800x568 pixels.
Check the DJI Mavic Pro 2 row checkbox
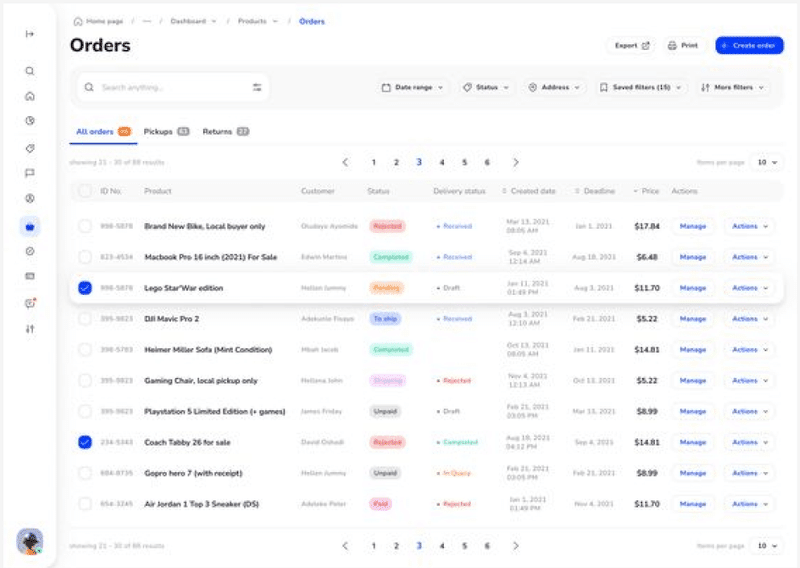point(85,319)
